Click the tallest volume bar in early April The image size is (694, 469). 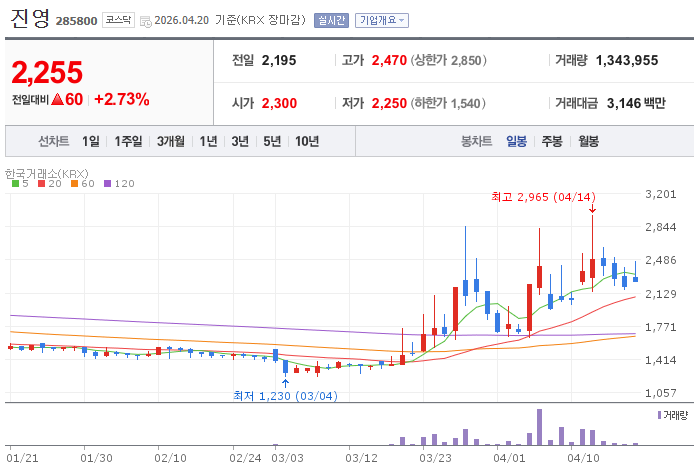coord(539,427)
